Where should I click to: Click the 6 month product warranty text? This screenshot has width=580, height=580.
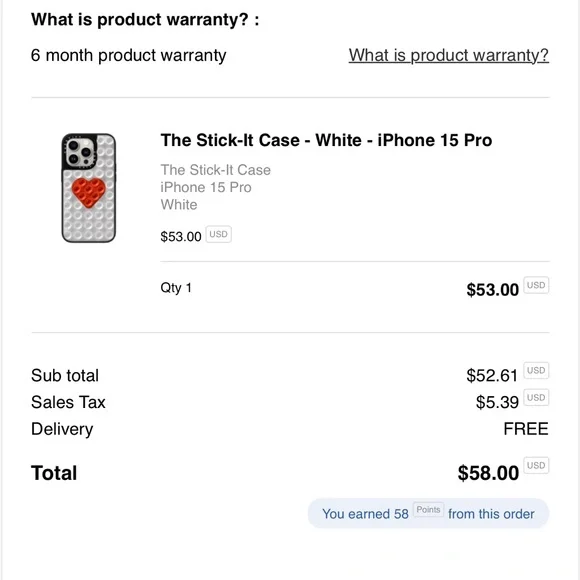tap(128, 55)
